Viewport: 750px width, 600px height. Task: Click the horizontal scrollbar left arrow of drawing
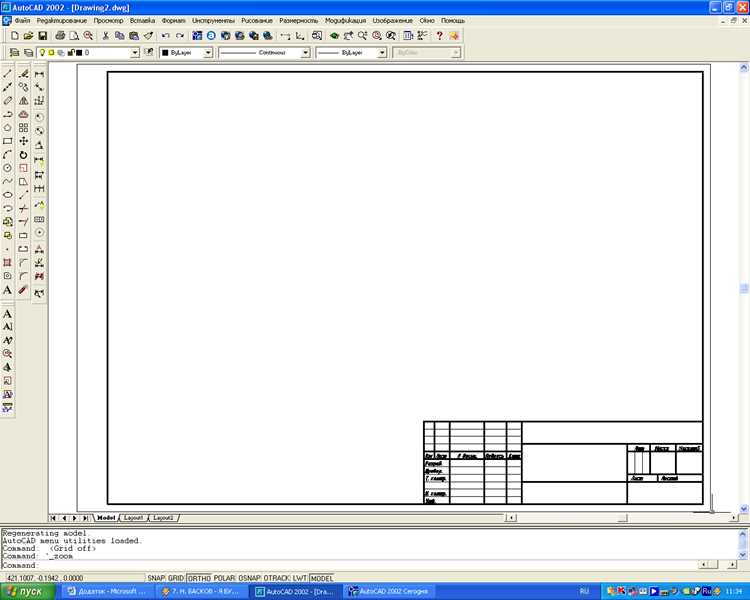click(511, 518)
